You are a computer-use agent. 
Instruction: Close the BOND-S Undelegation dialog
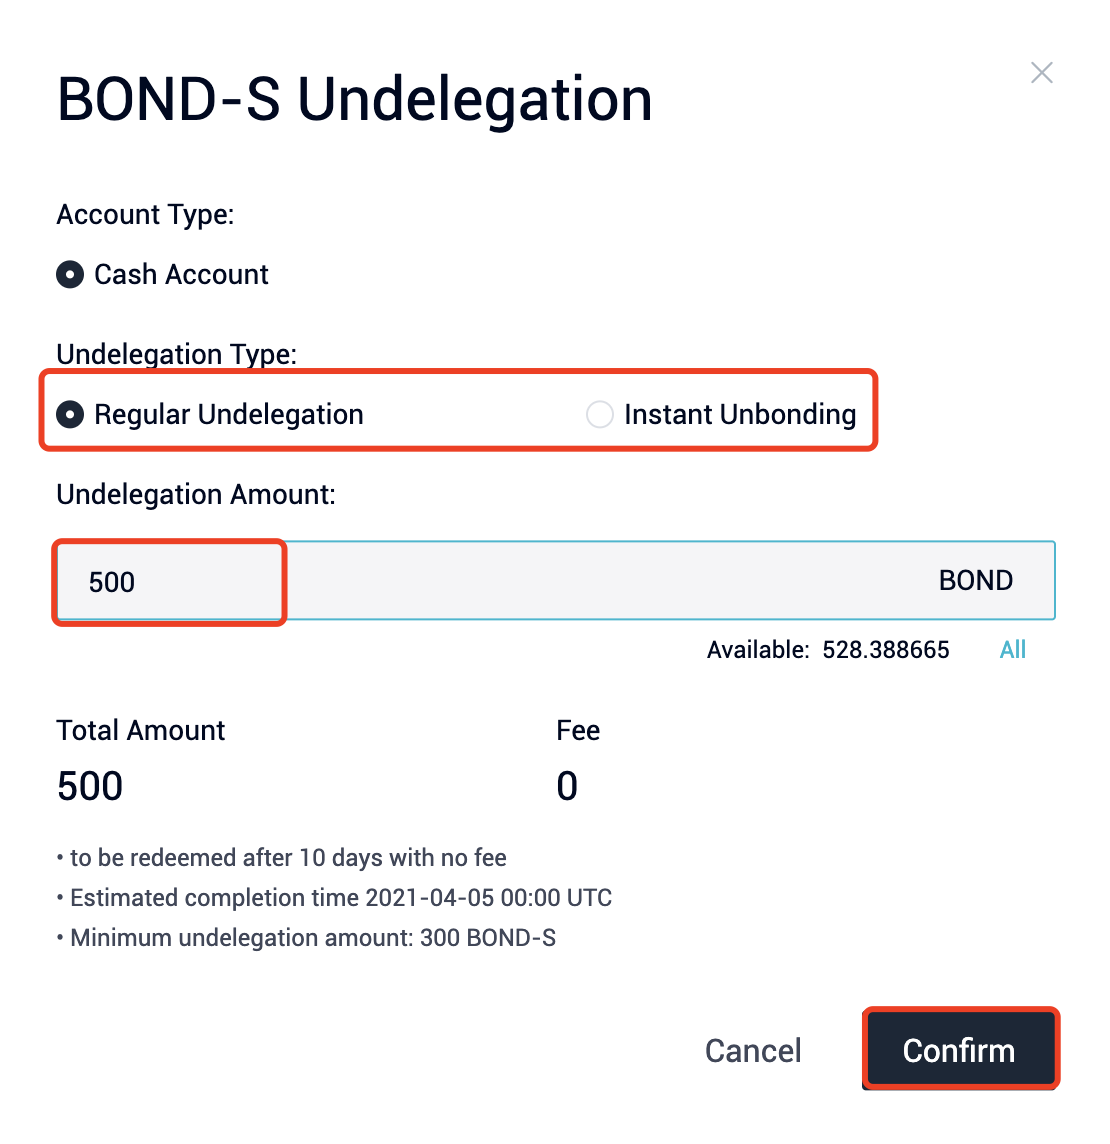pyautogui.click(x=1041, y=73)
